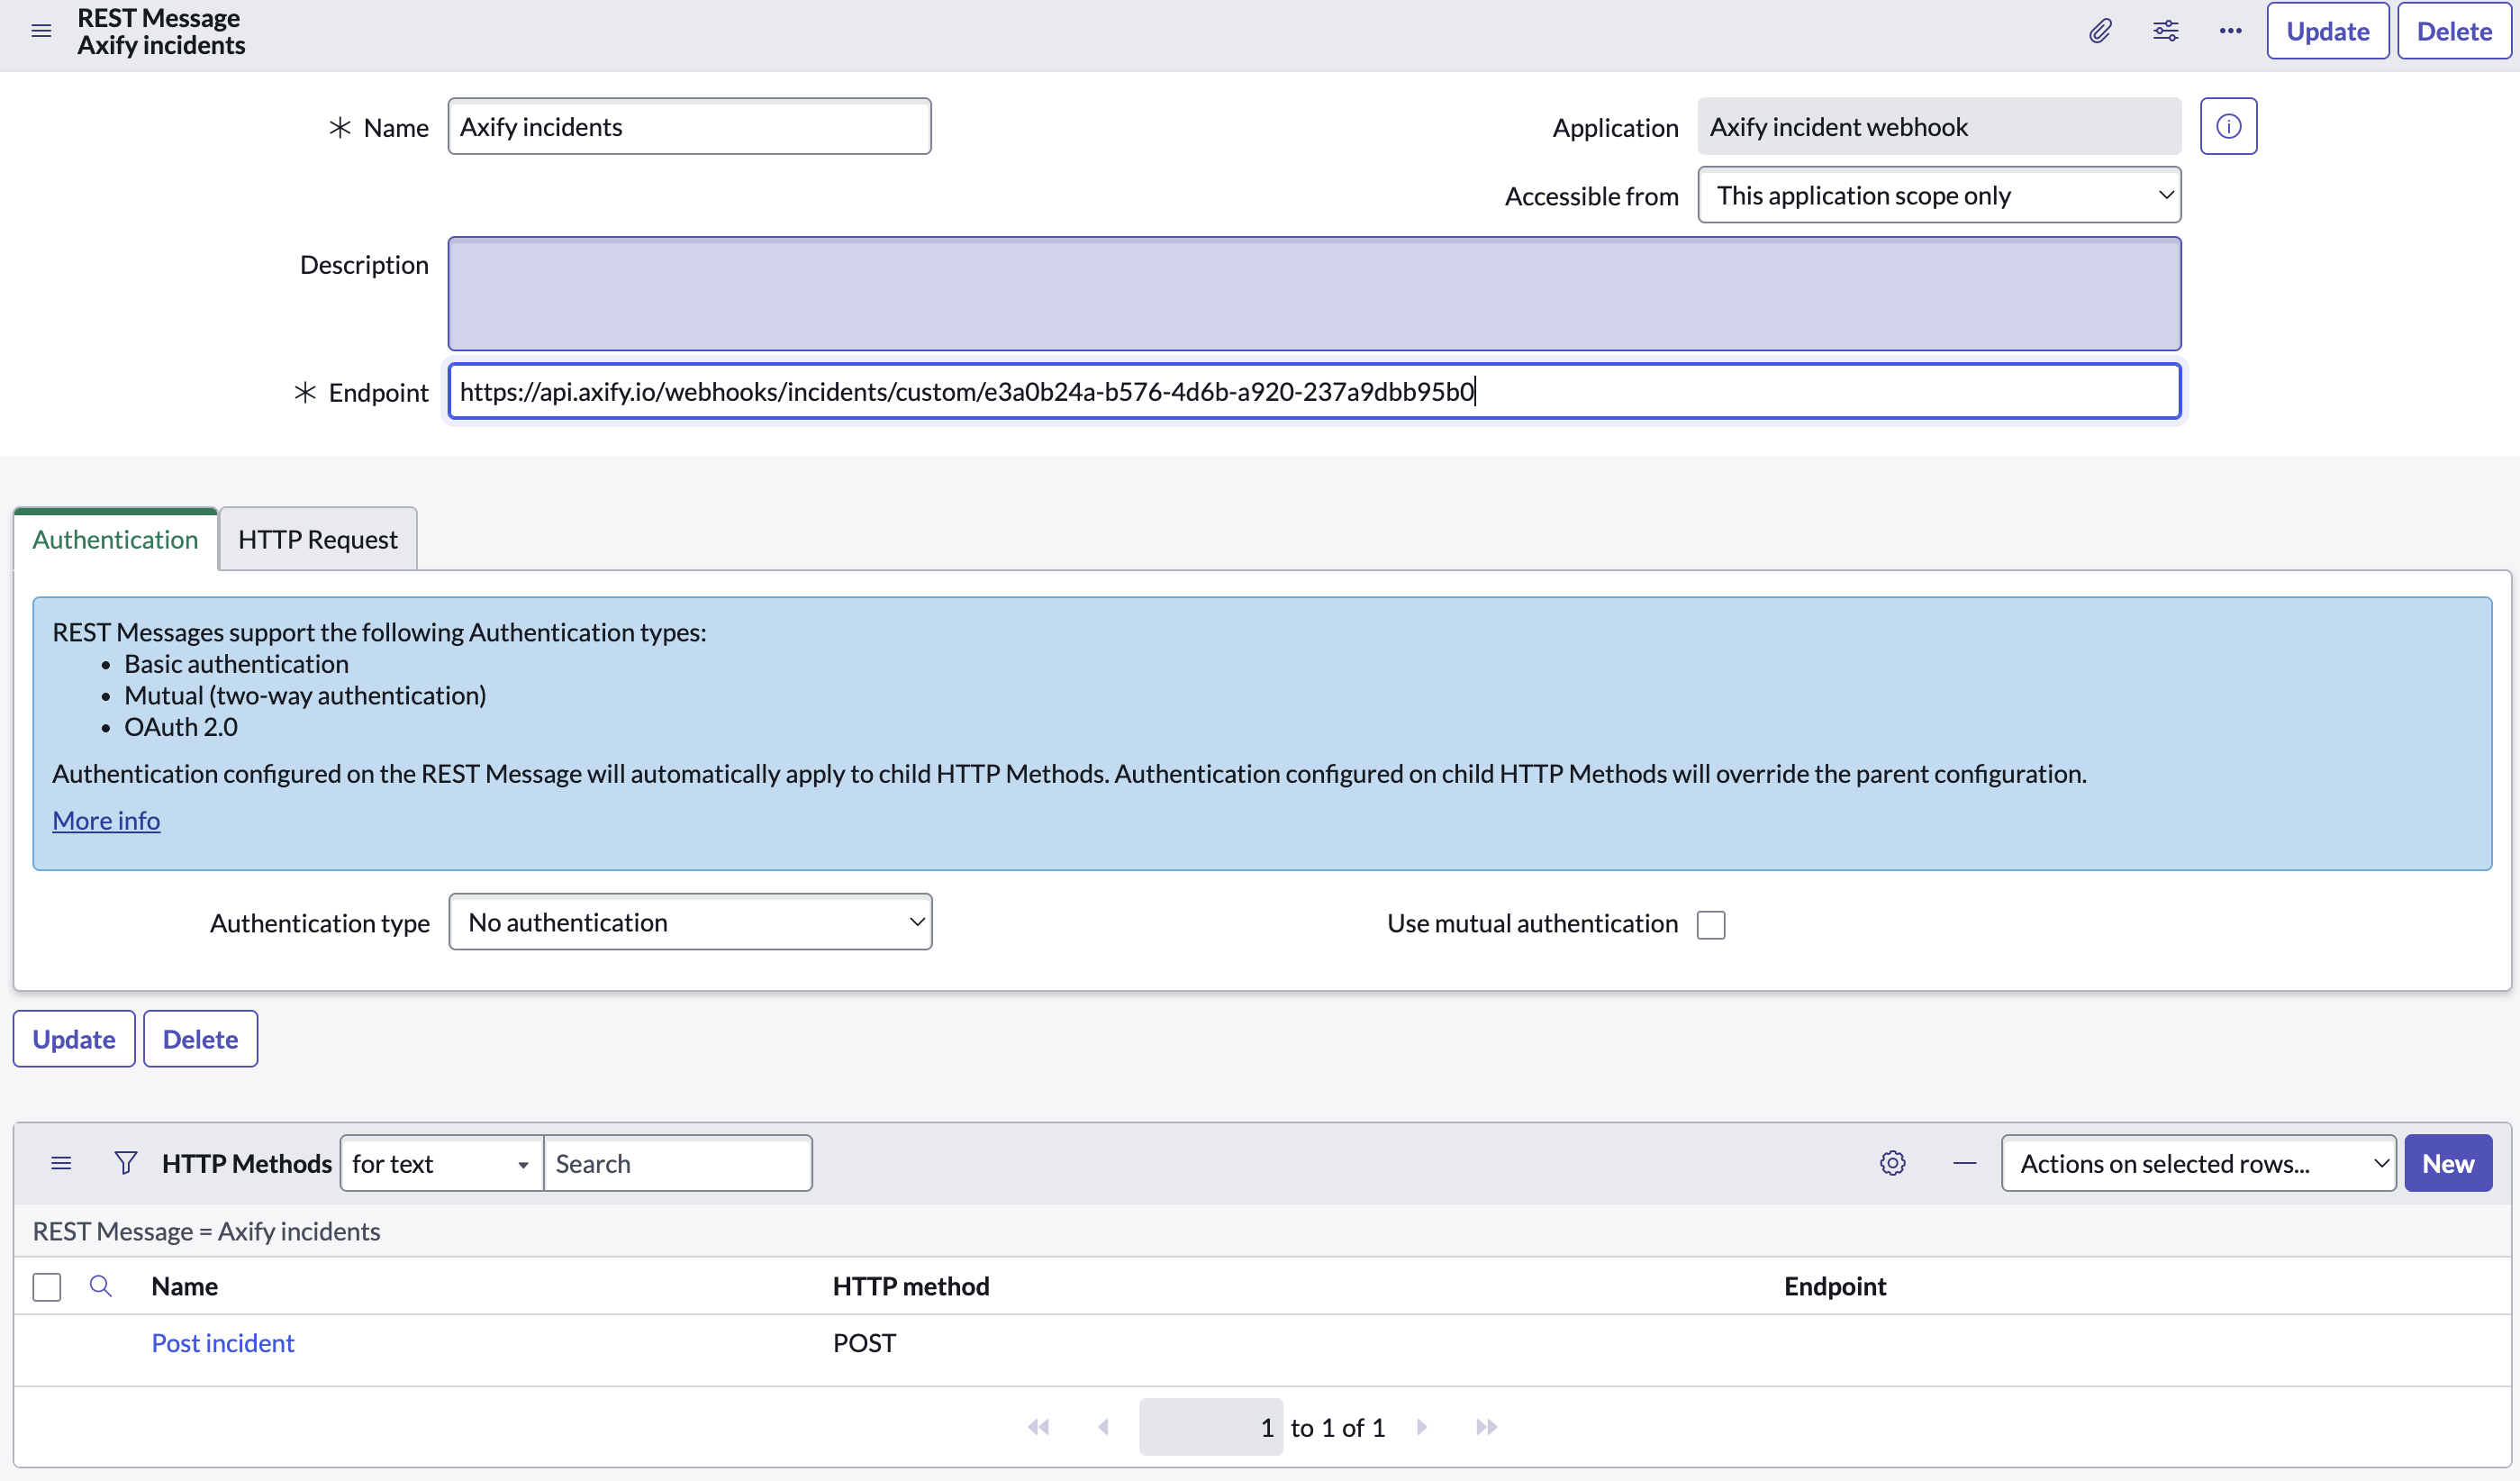Open the more options ellipsis menu
The image size is (2520, 1481).
(x=2229, y=31)
